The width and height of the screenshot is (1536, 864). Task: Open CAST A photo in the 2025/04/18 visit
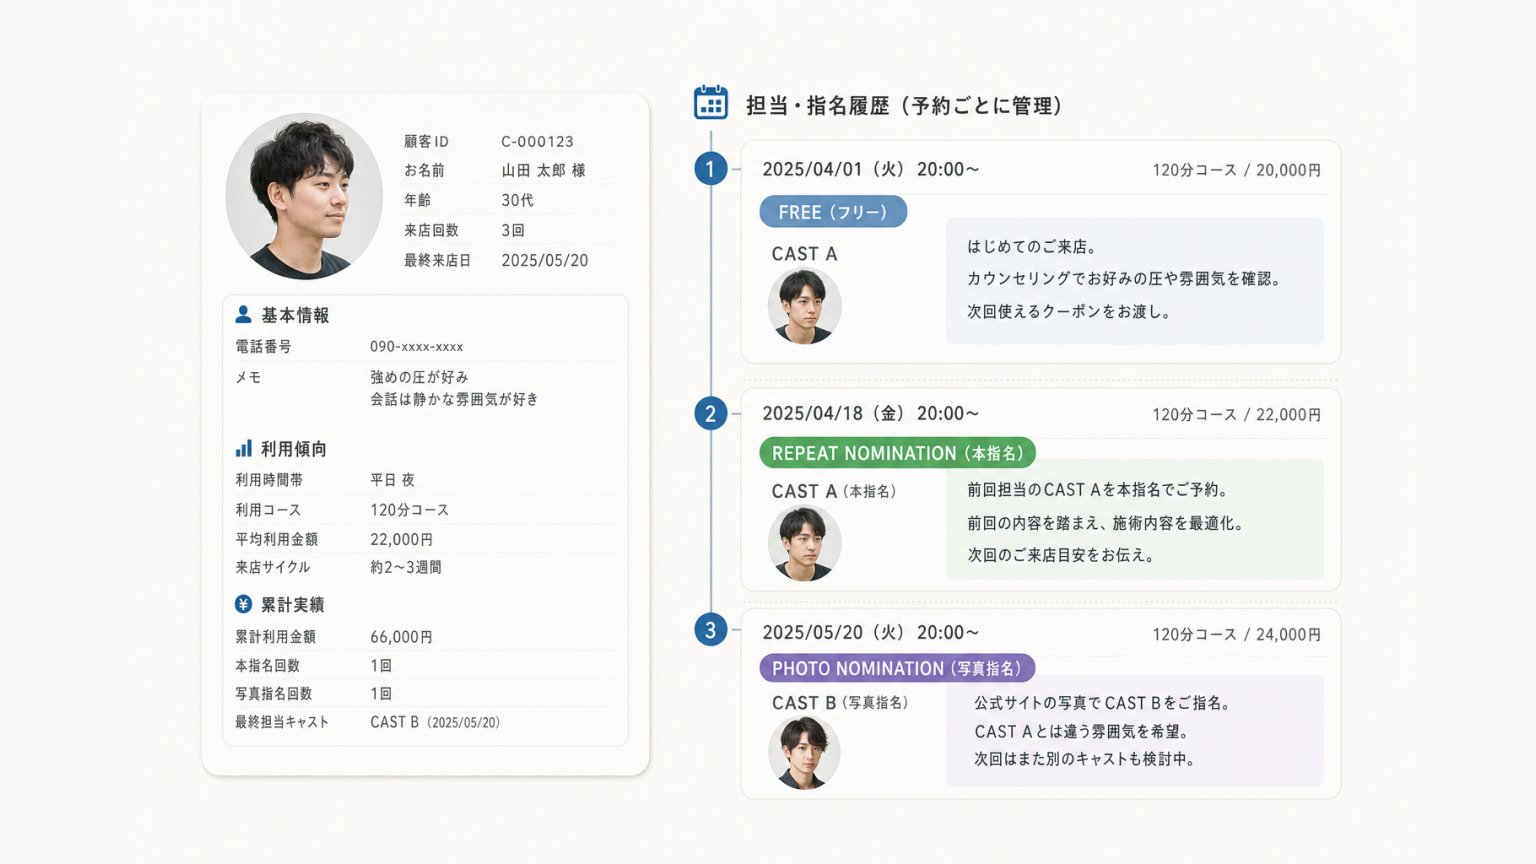805,544
